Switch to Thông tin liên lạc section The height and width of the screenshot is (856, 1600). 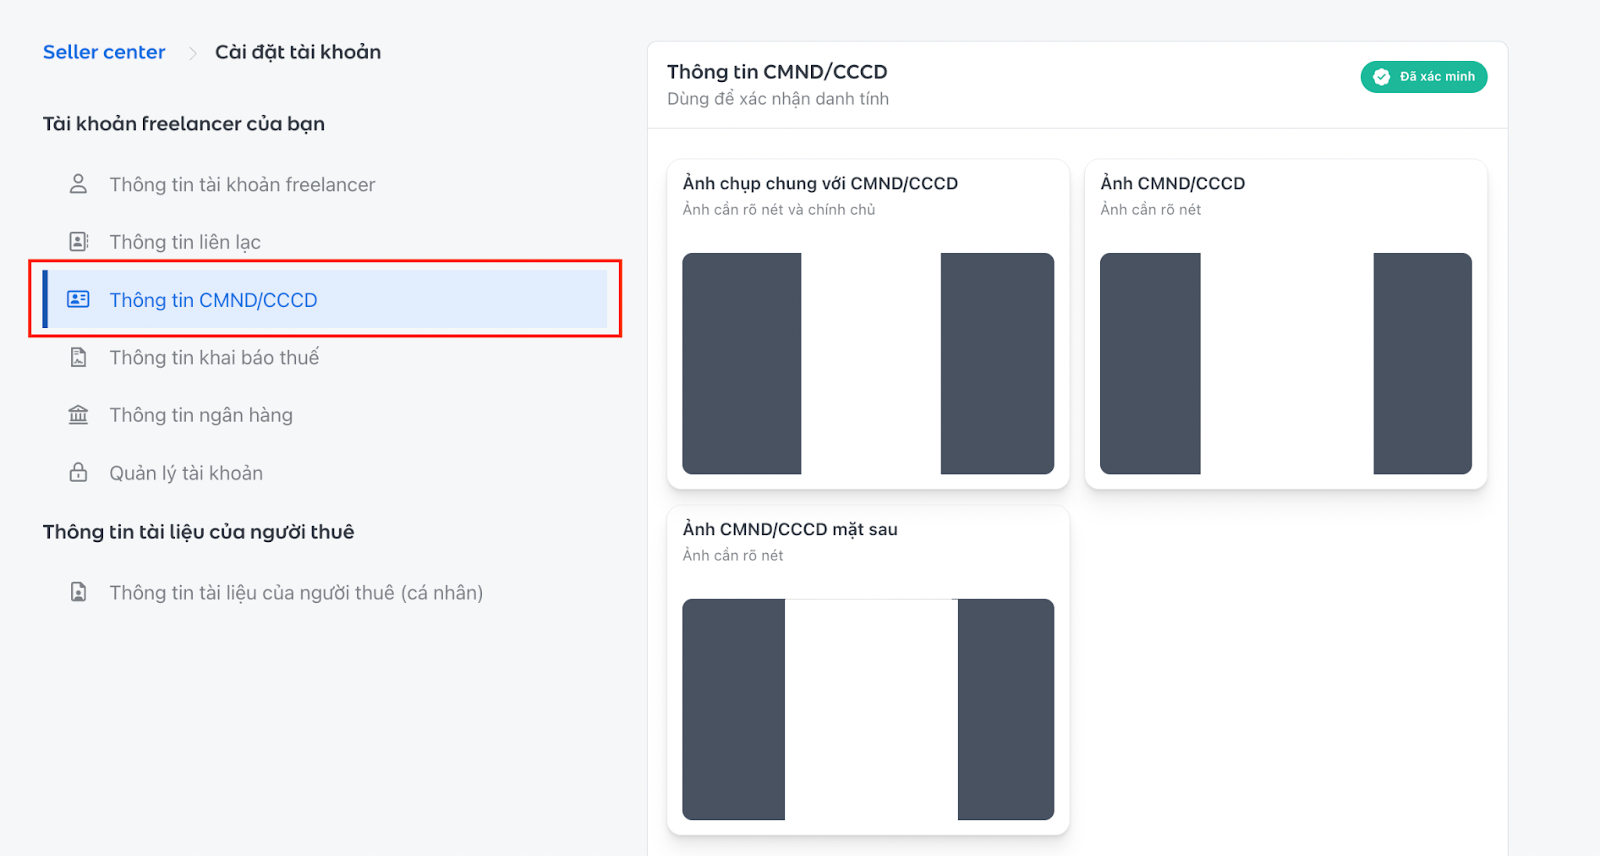pos(185,240)
